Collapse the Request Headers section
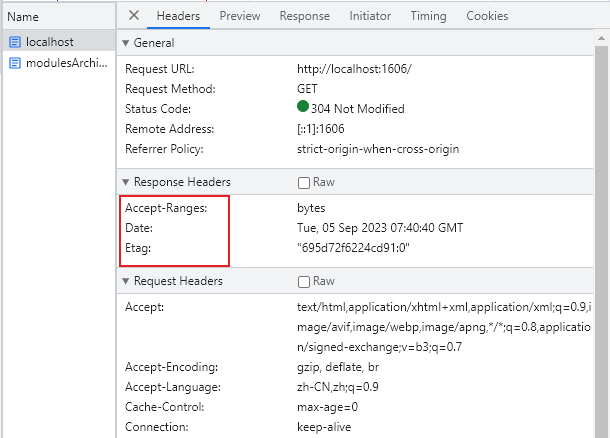The image size is (610, 438). coord(125,282)
